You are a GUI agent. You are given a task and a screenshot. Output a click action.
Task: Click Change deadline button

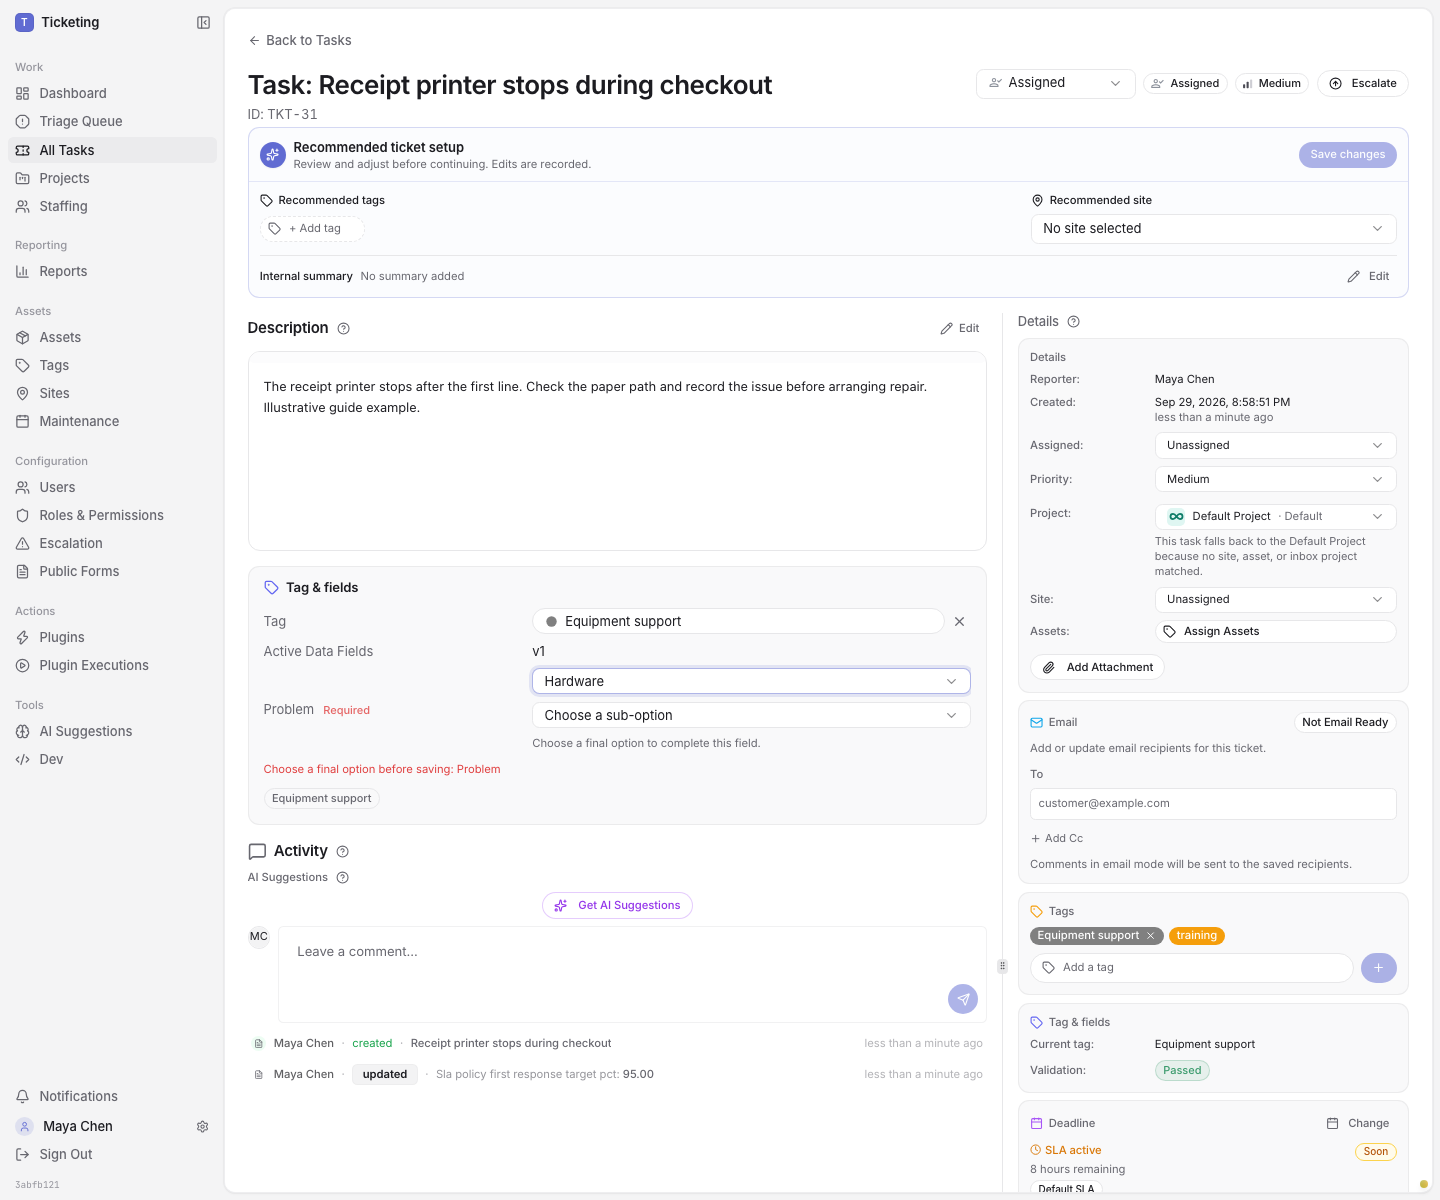(1358, 1123)
